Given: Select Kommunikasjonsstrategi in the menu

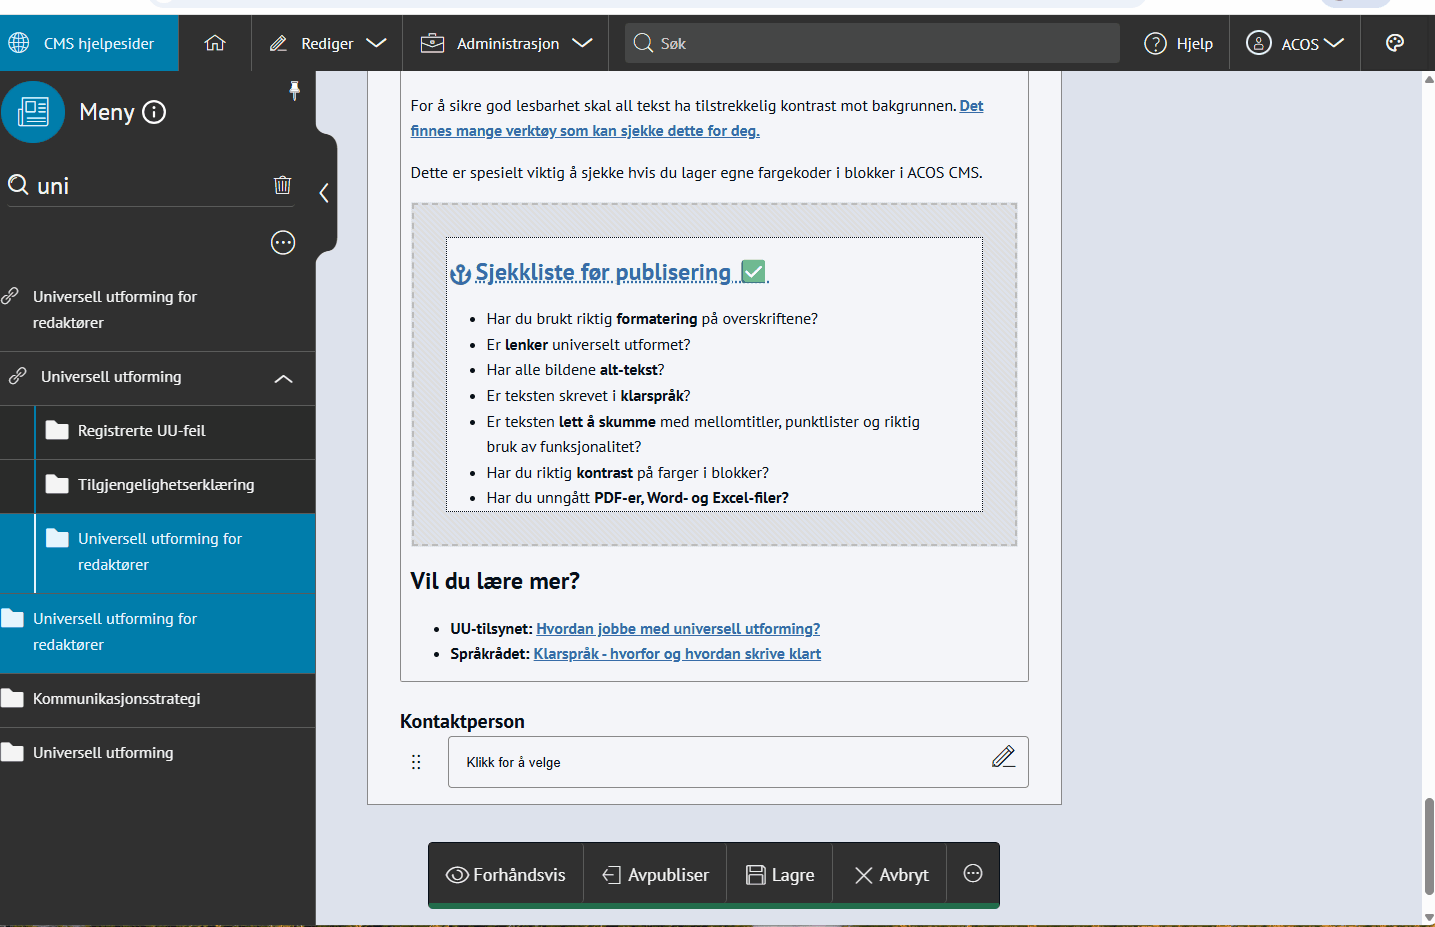Looking at the screenshot, I should 116,699.
